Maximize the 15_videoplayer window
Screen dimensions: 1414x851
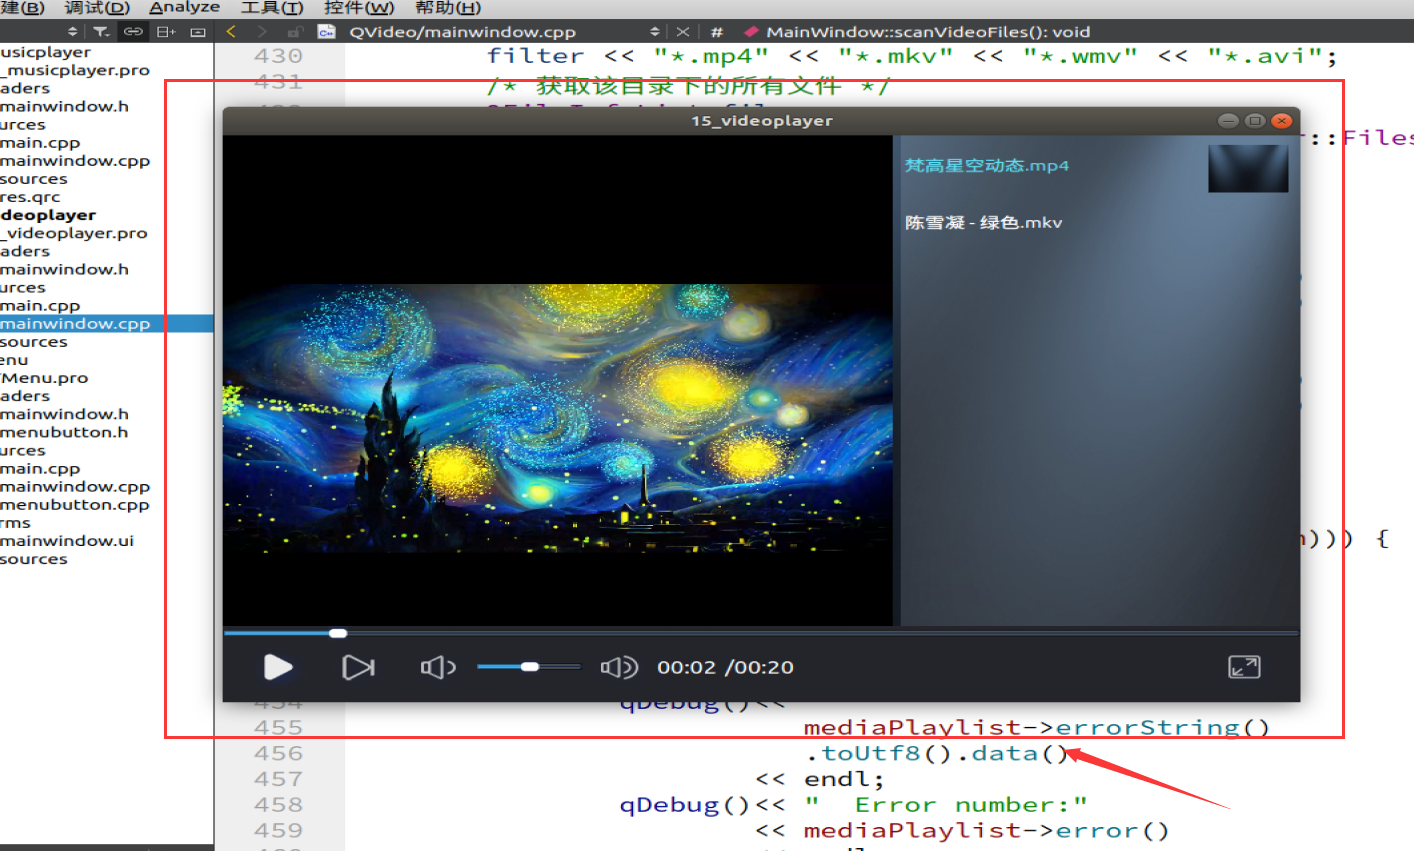click(1255, 121)
